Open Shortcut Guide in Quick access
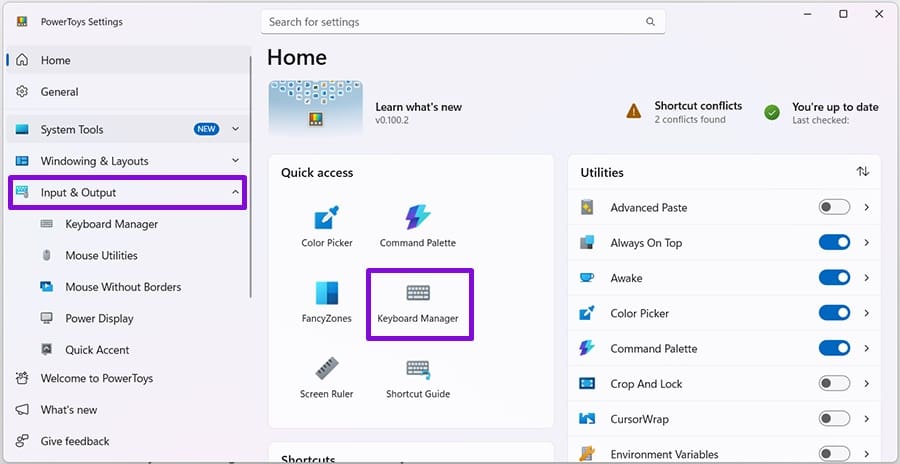 pyautogui.click(x=418, y=378)
